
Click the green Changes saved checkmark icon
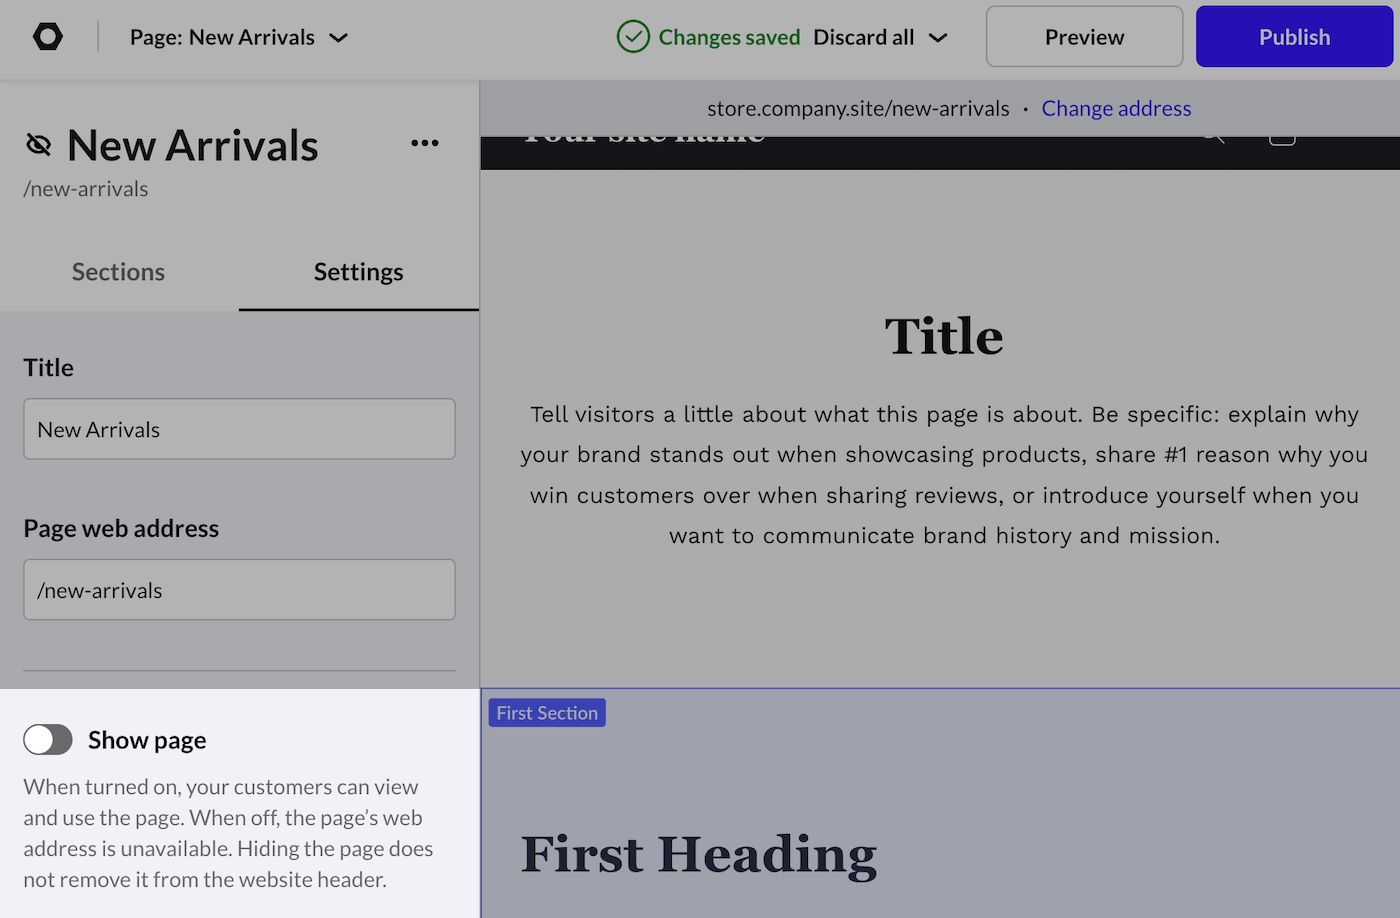coord(633,36)
